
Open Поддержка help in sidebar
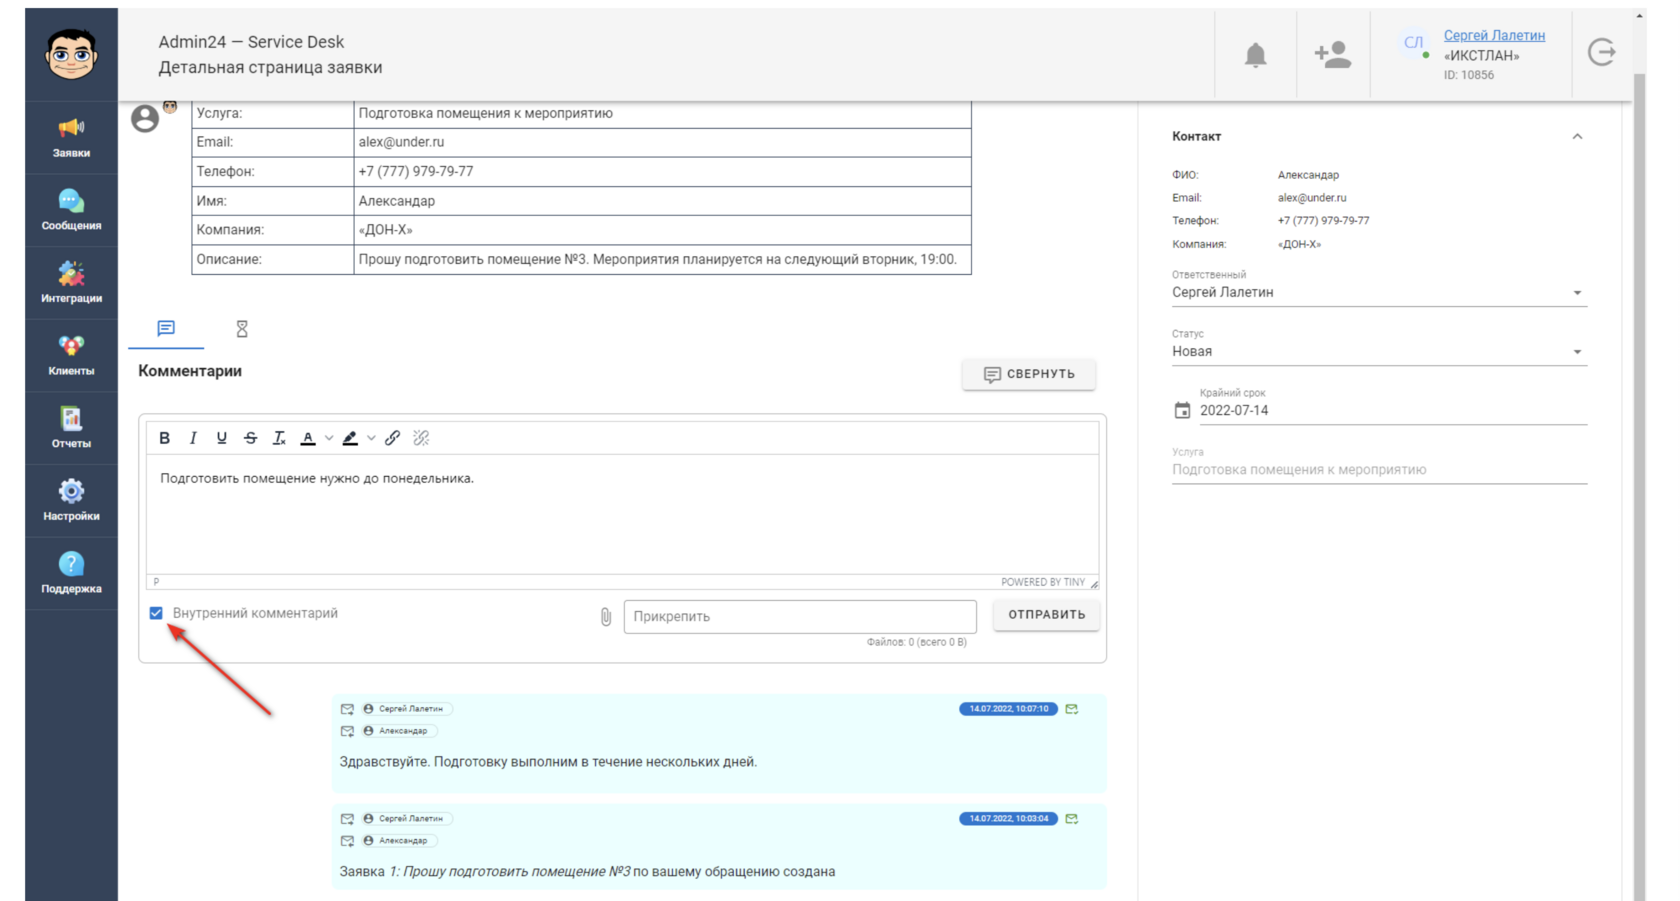pyautogui.click(x=71, y=574)
